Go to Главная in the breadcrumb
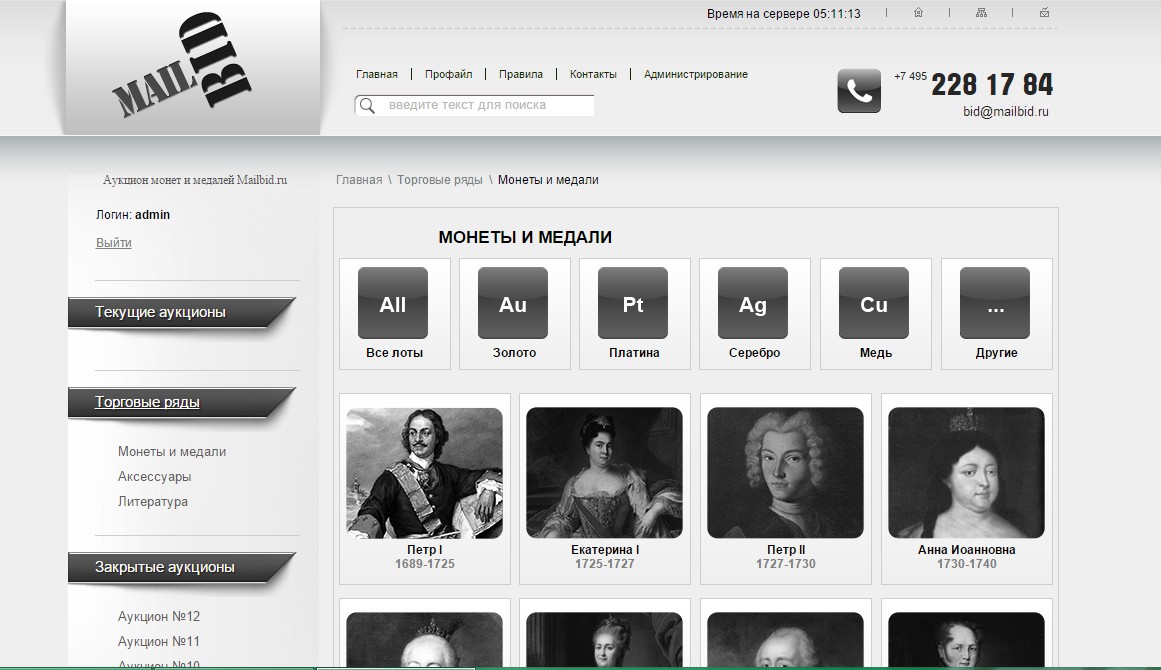Image resolution: width=1161 pixels, height=670 pixels. coord(359,180)
